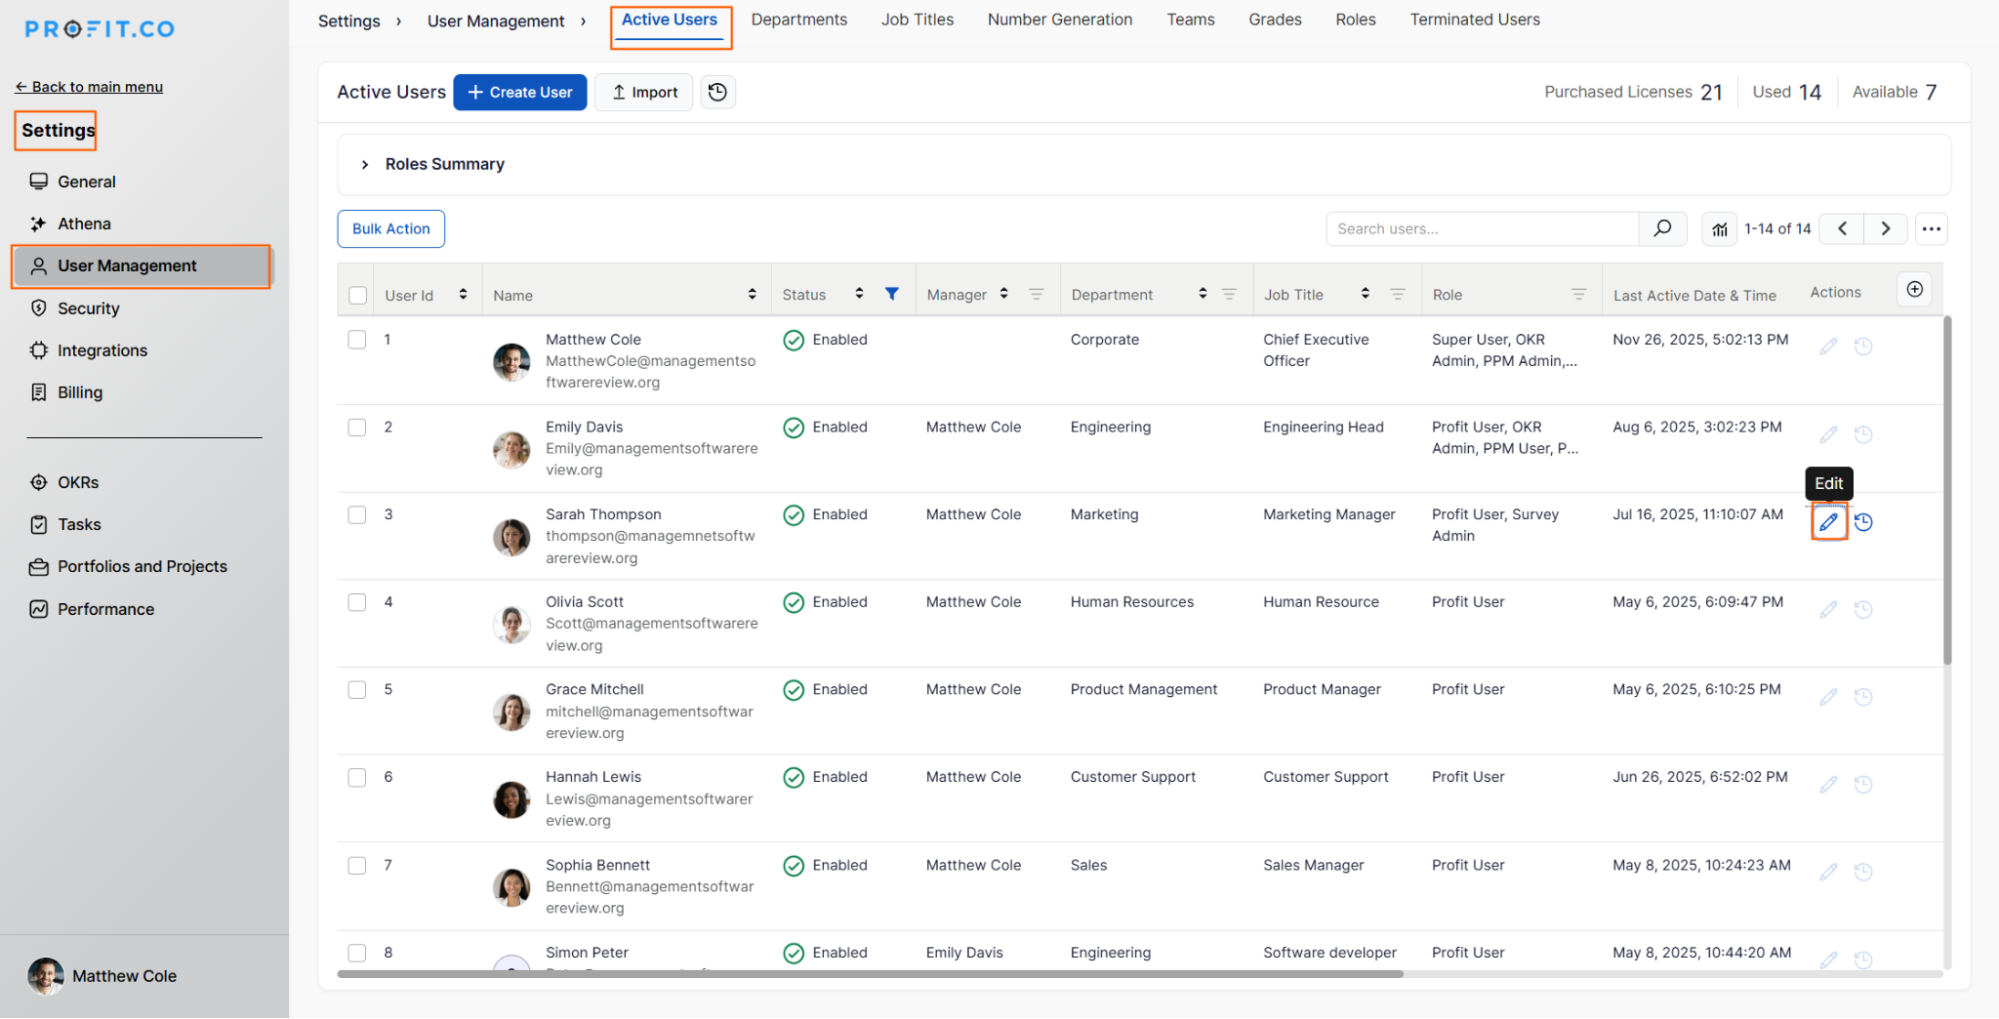Go to next page arrow
The height and width of the screenshot is (1019, 1999).
tap(1885, 229)
